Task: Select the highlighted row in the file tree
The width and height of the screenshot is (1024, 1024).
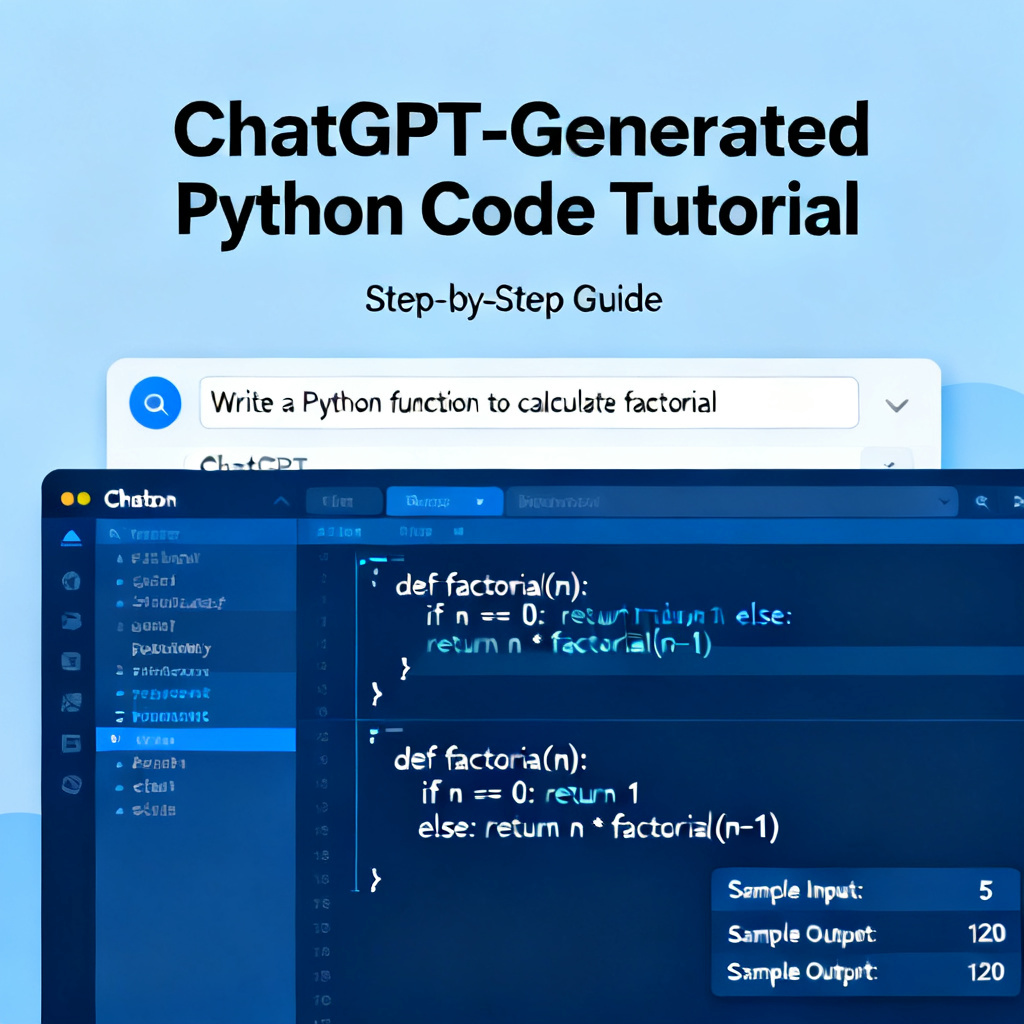Action: click(x=195, y=739)
